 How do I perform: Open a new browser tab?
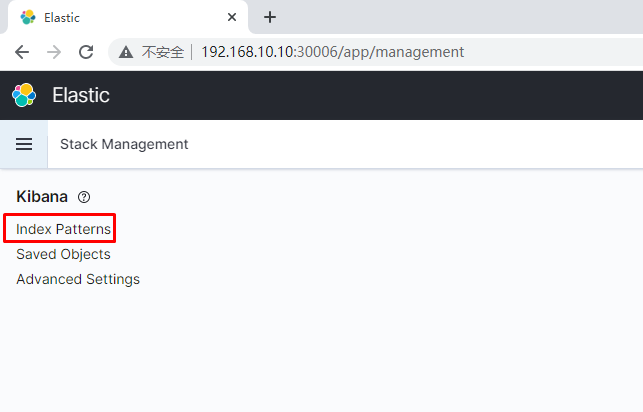(270, 17)
